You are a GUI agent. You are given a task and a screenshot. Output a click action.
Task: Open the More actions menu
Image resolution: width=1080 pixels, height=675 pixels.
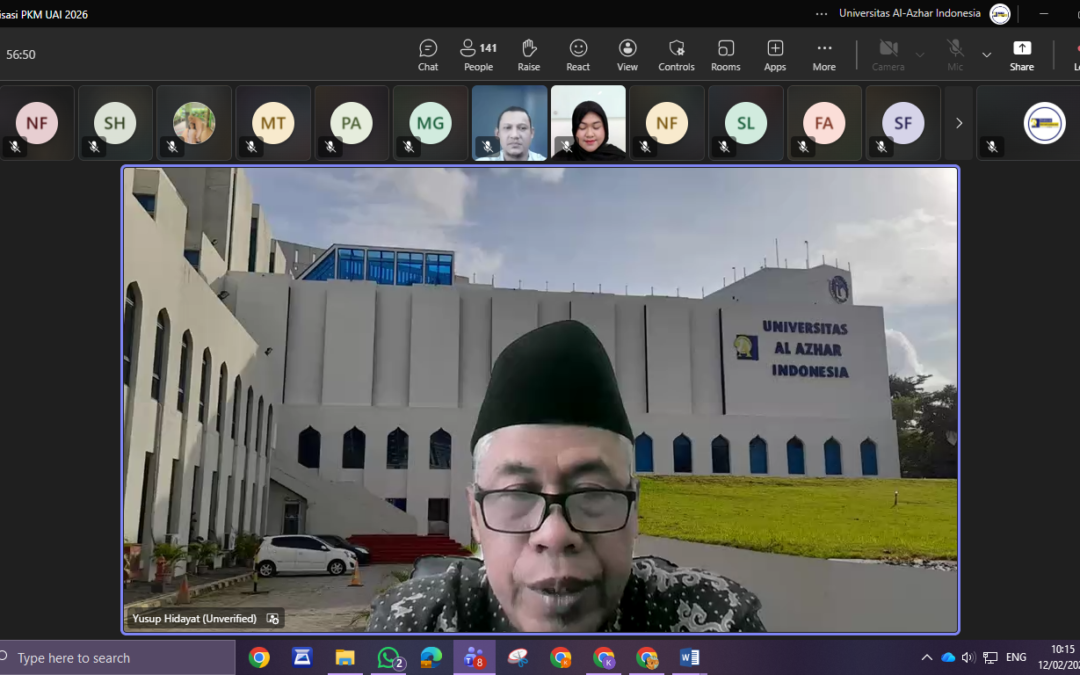point(824,55)
